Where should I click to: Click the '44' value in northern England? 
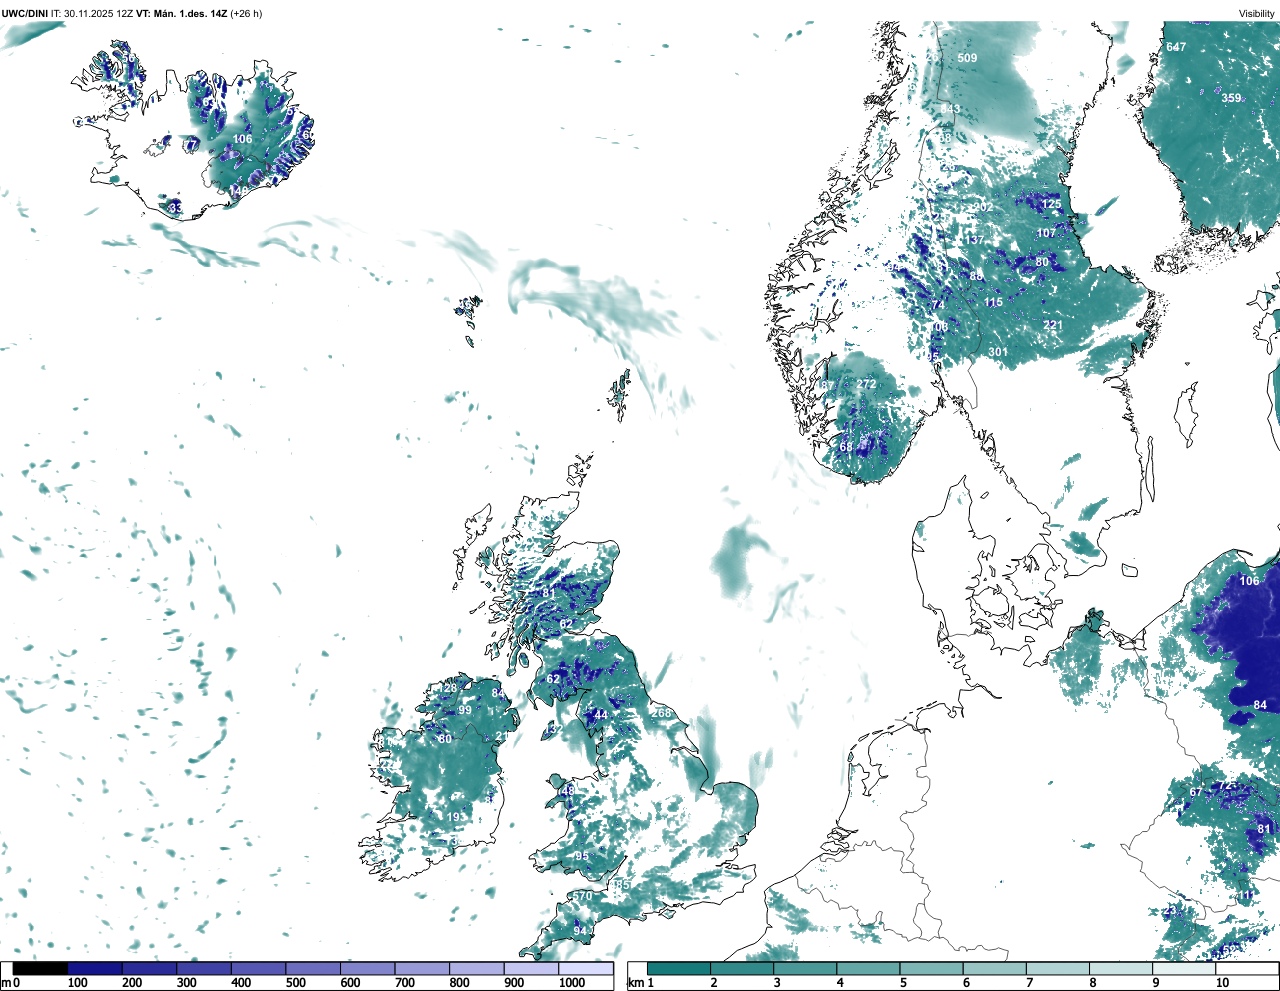pyautogui.click(x=601, y=715)
